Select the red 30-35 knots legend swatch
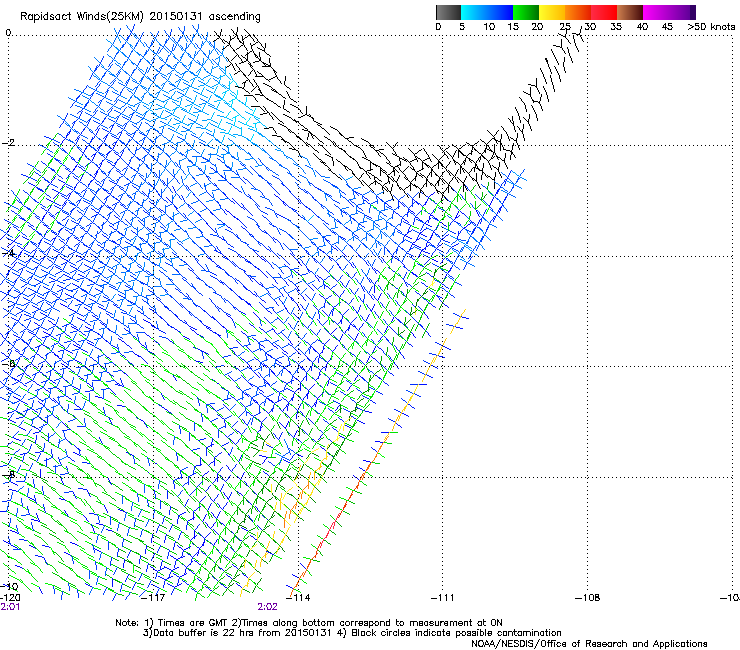Image resolution: width=740 pixels, height=650 pixels. pos(604,12)
